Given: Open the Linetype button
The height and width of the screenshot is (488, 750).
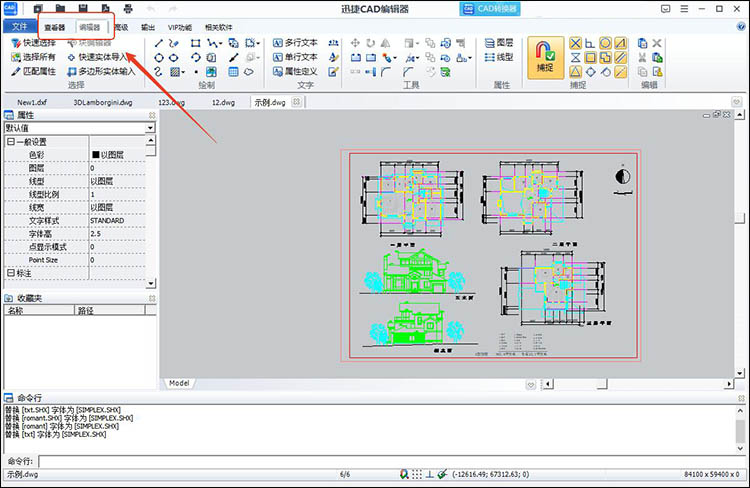Looking at the screenshot, I should click(499, 57).
